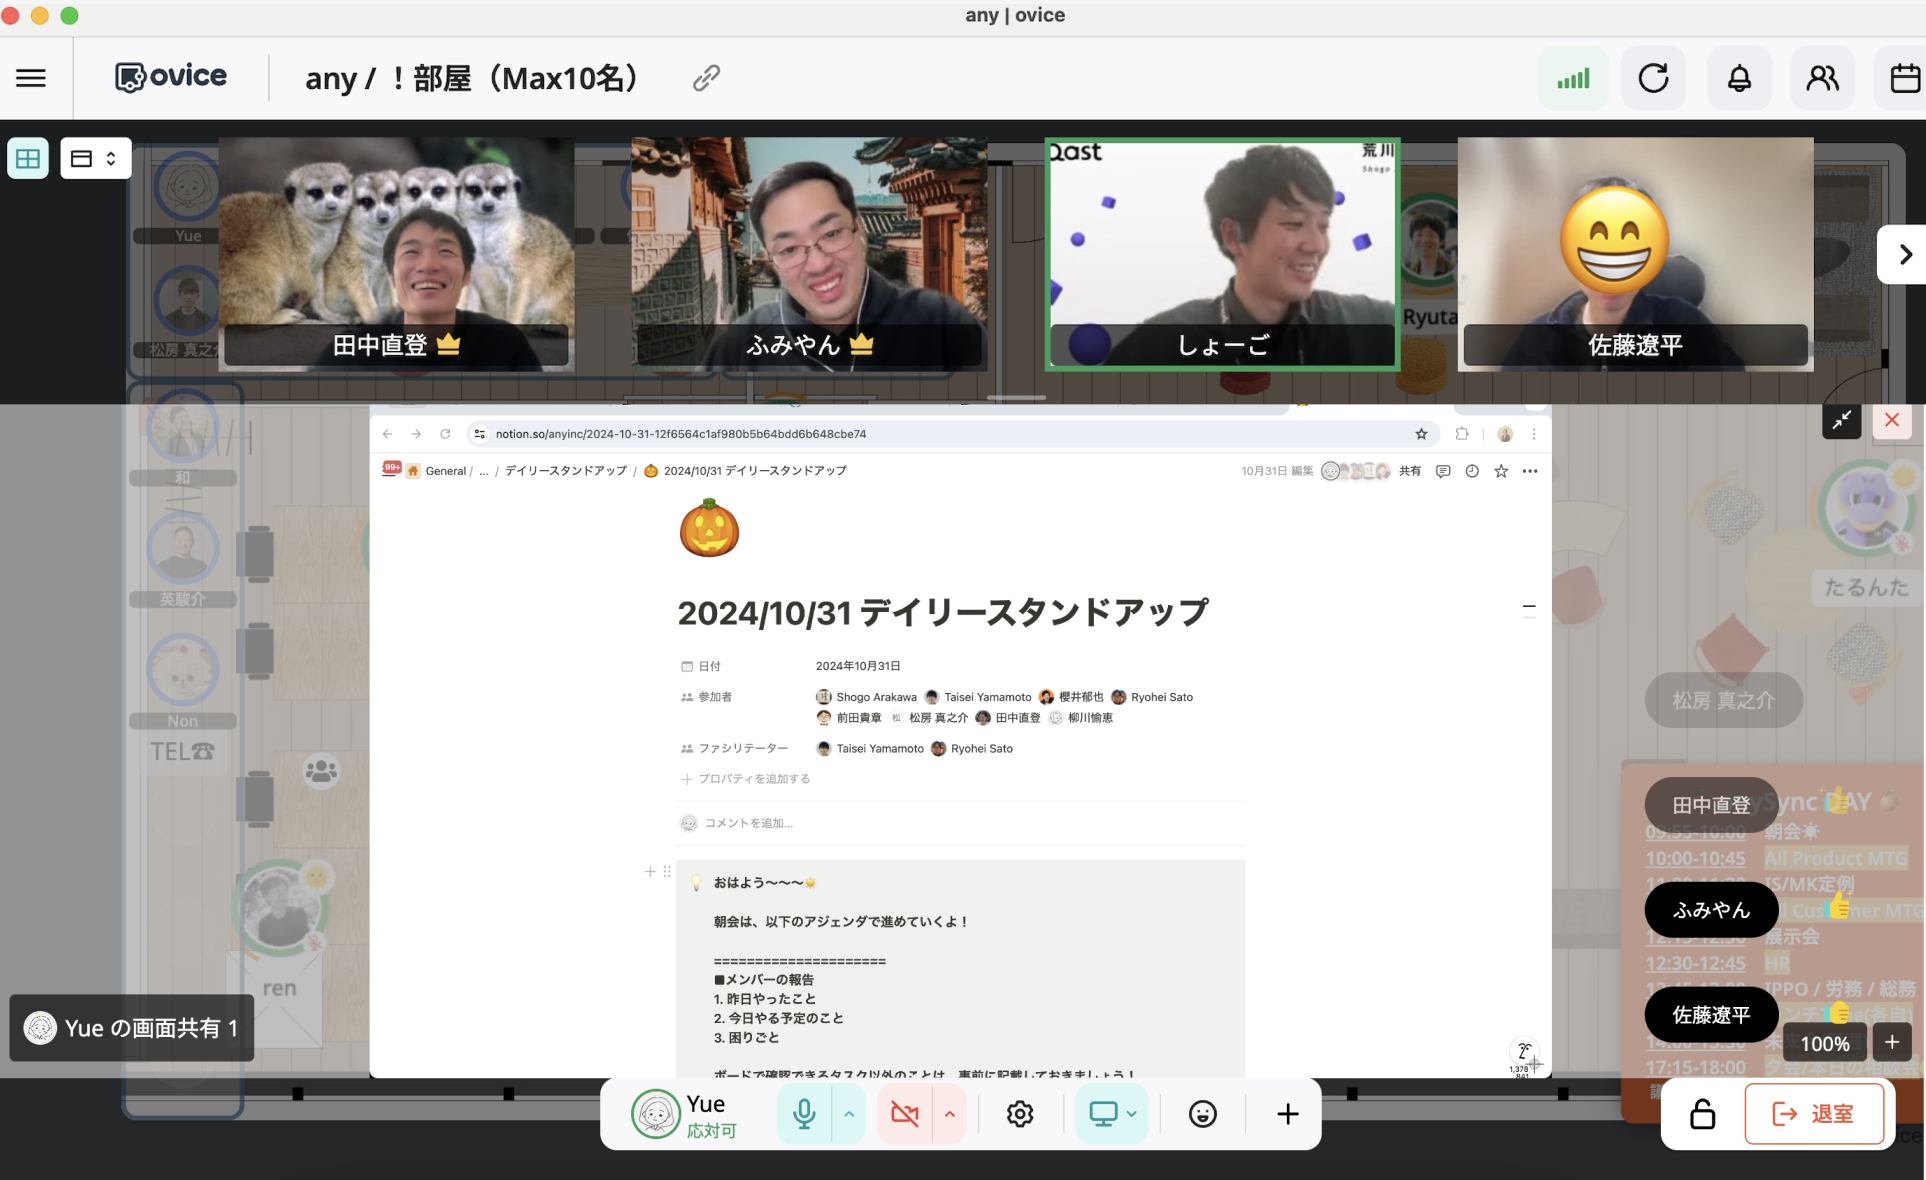Toggle the room lock icon
The image size is (1926, 1180).
coord(1702,1114)
